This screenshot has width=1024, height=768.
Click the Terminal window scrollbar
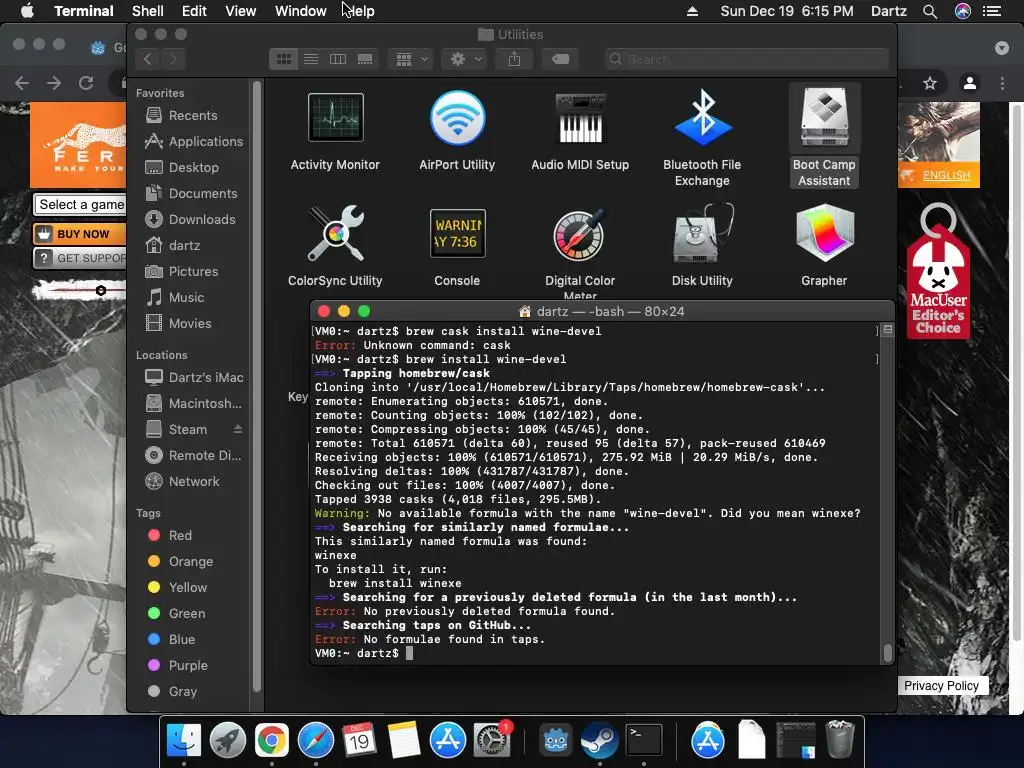pos(887,652)
